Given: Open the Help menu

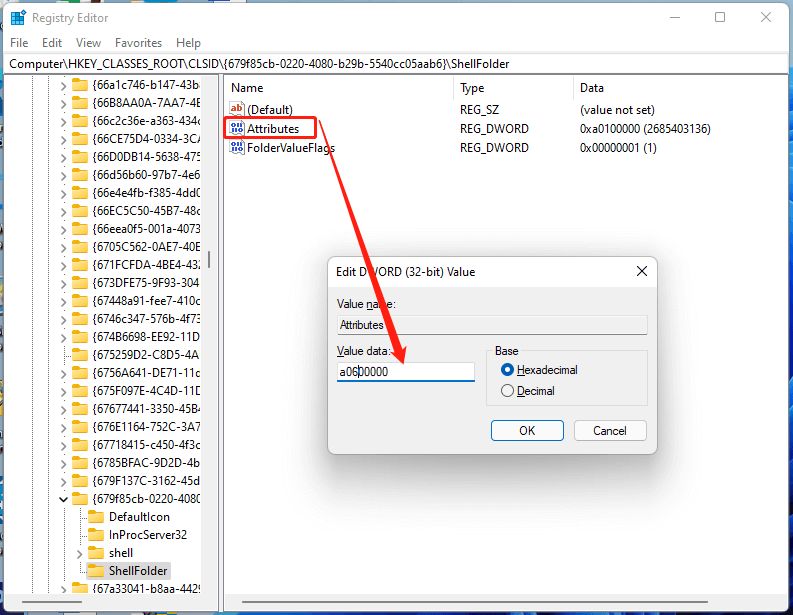Looking at the screenshot, I should click(x=188, y=43).
